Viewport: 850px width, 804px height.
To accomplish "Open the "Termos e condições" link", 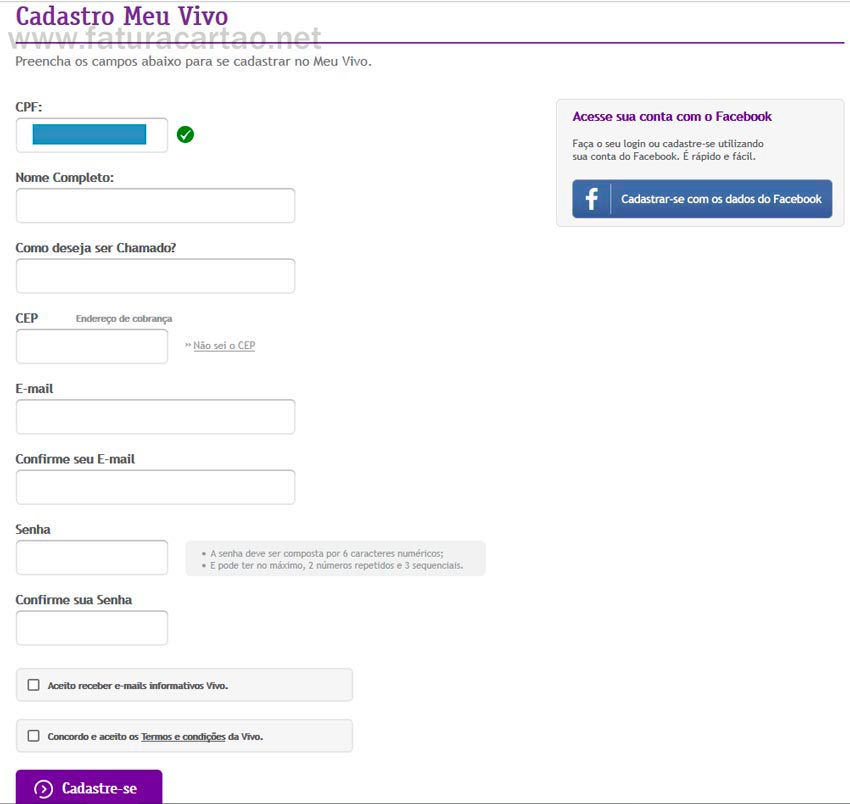I will pos(183,737).
